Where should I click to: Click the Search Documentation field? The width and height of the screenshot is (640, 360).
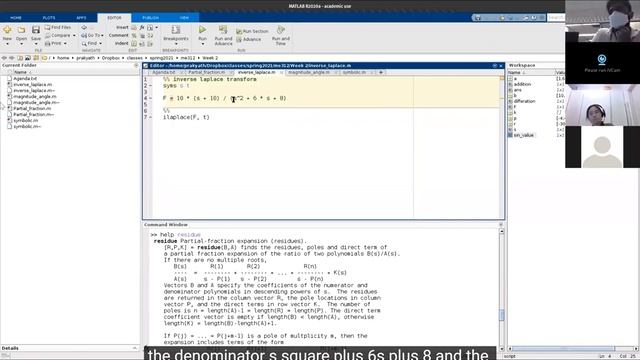point(556,18)
